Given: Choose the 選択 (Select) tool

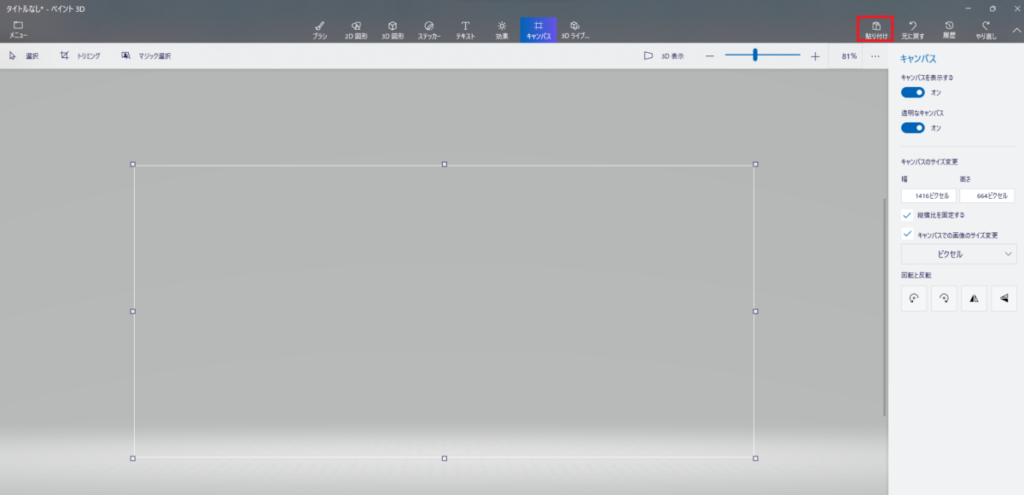Looking at the screenshot, I should (x=24, y=56).
